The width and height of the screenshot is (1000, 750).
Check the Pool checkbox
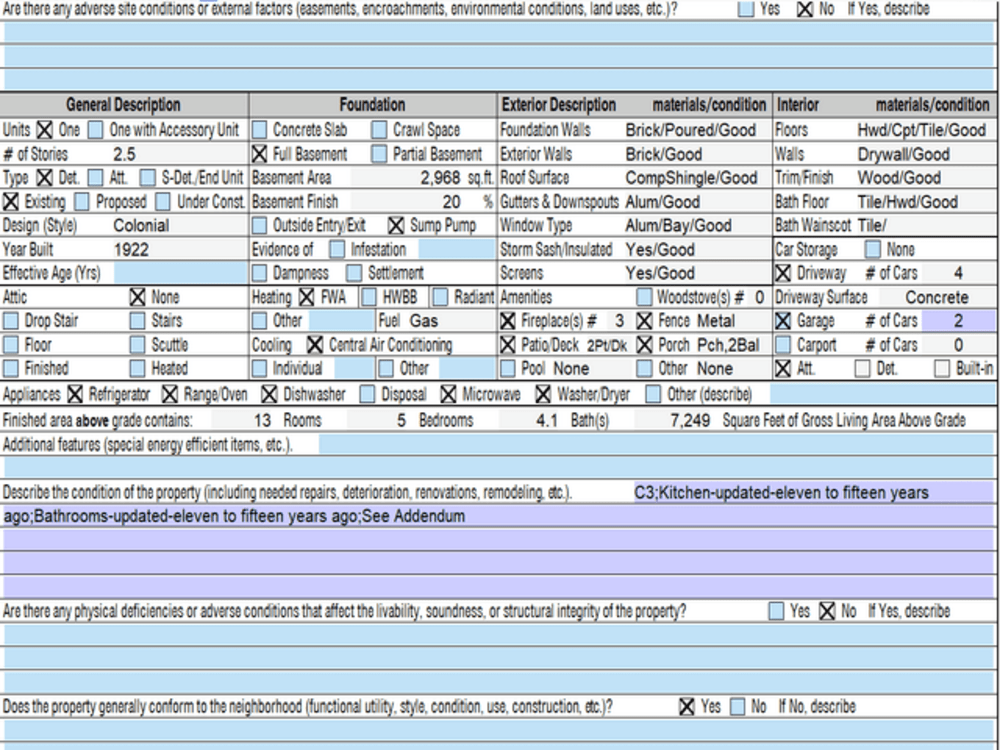click(x=508, y=369)
